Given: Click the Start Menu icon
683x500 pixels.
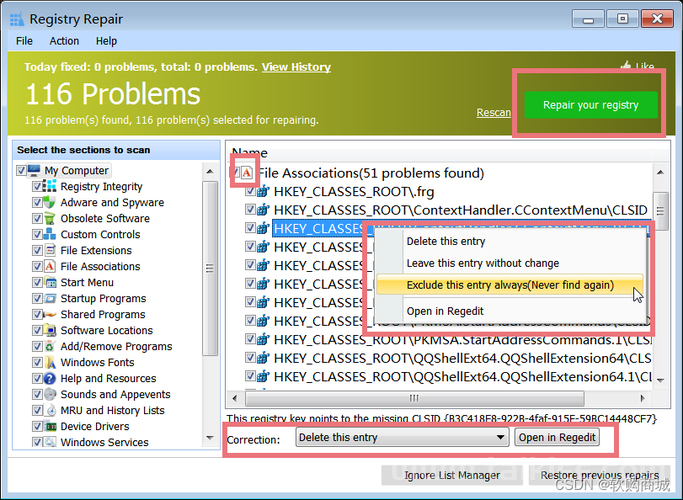Looking at the screenshot, I should (51, 282).
